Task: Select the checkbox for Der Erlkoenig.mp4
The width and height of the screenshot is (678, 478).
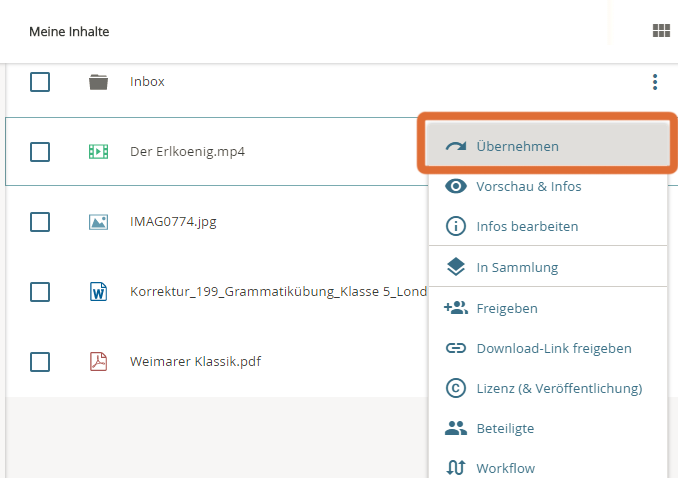Action: pos(40,152)
